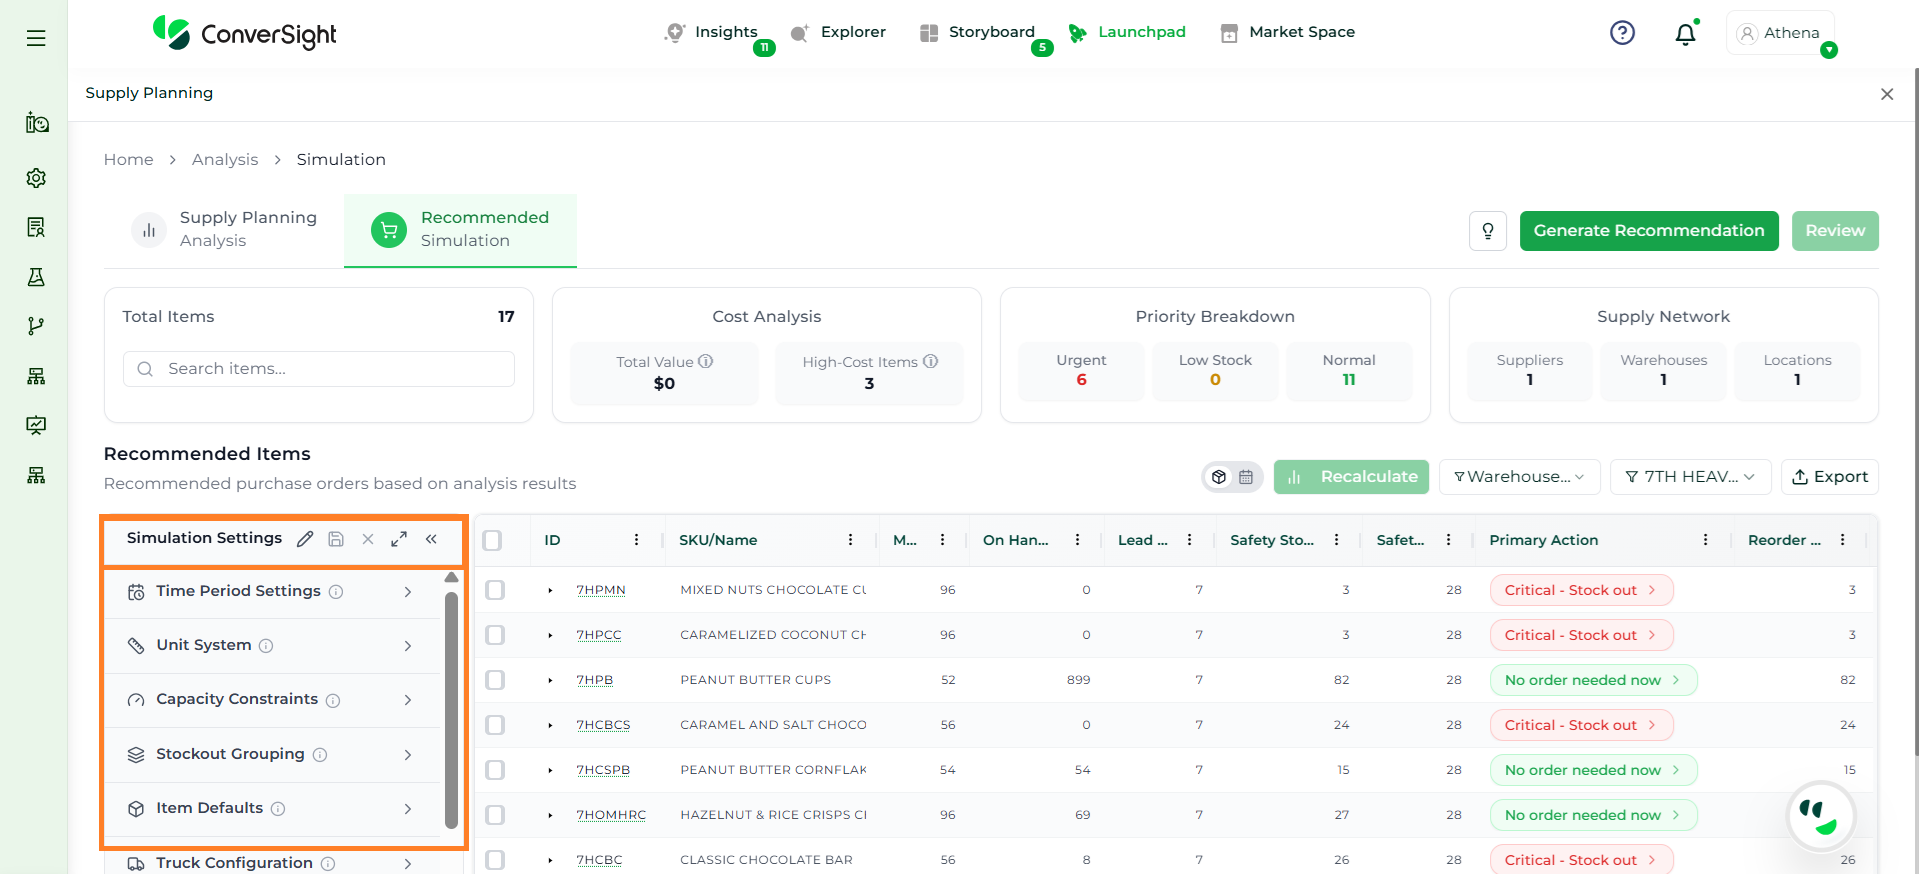This screenshot has height=874, width=1919.
Task: Open the notifications bell
Action: (x=1685, y=34)
